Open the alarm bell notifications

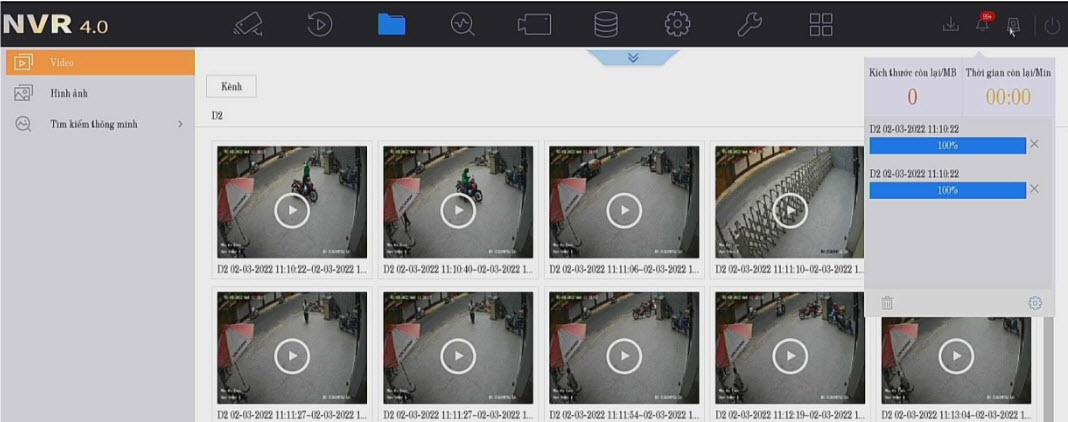click(983, 25)
